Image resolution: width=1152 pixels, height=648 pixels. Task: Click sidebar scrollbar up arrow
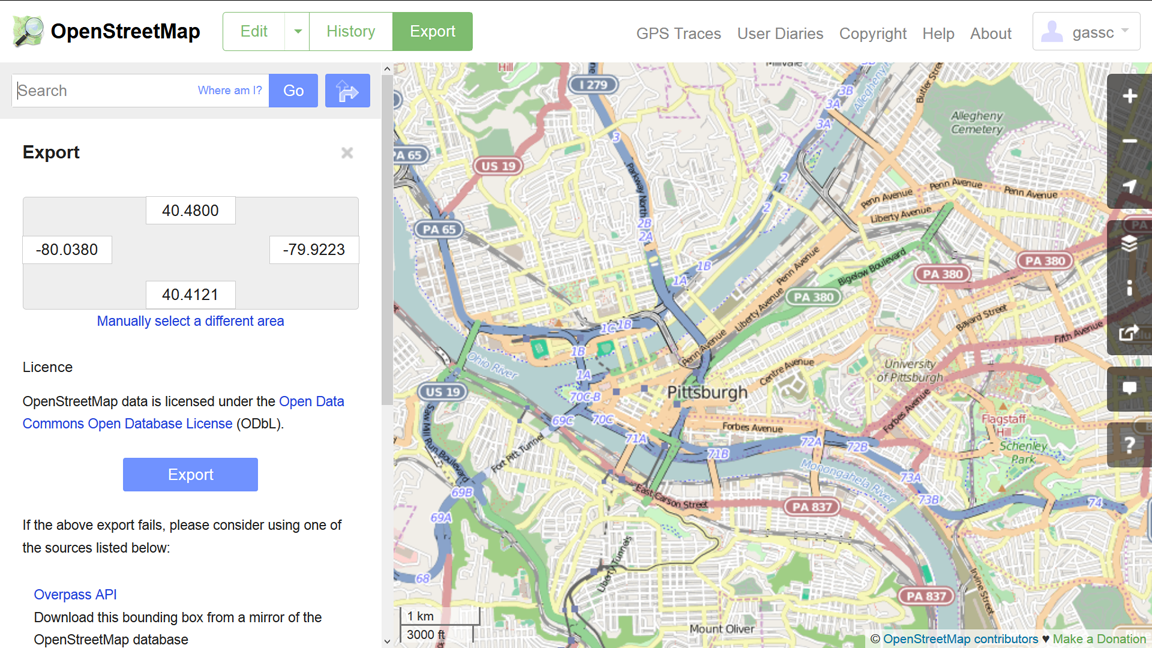387,69
